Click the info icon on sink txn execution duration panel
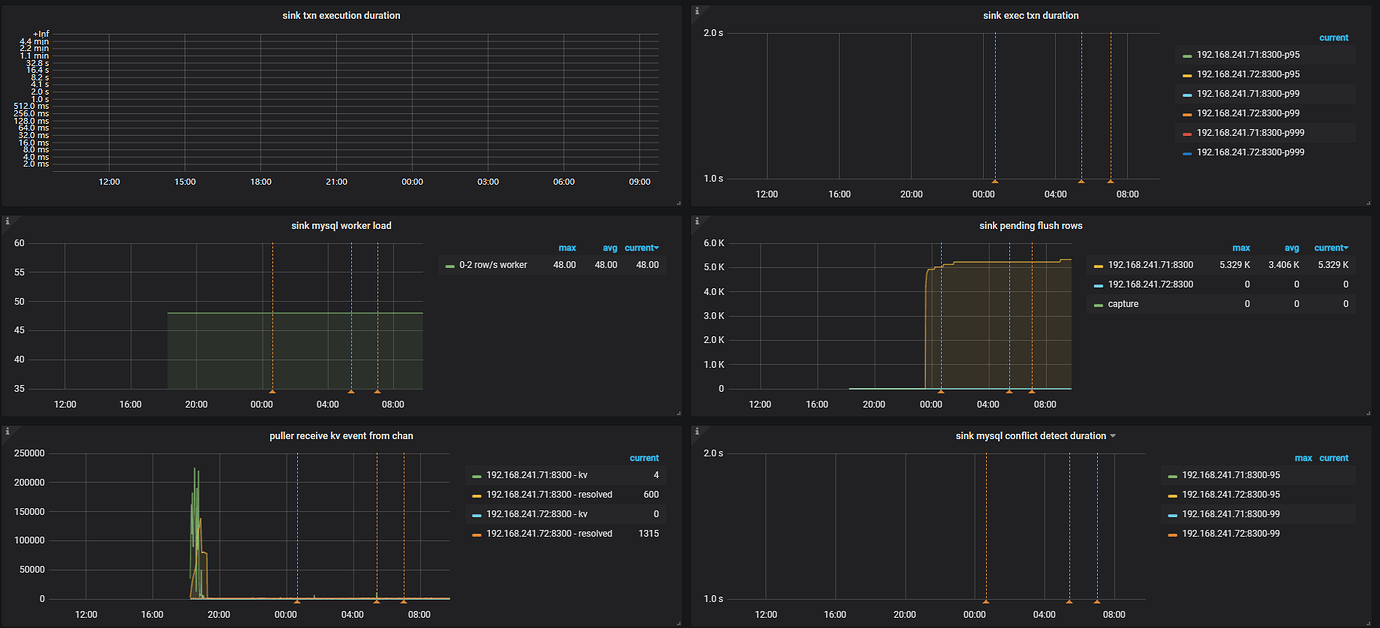The width and height of the screenshot is (1380, 628). tap(6, 9)
